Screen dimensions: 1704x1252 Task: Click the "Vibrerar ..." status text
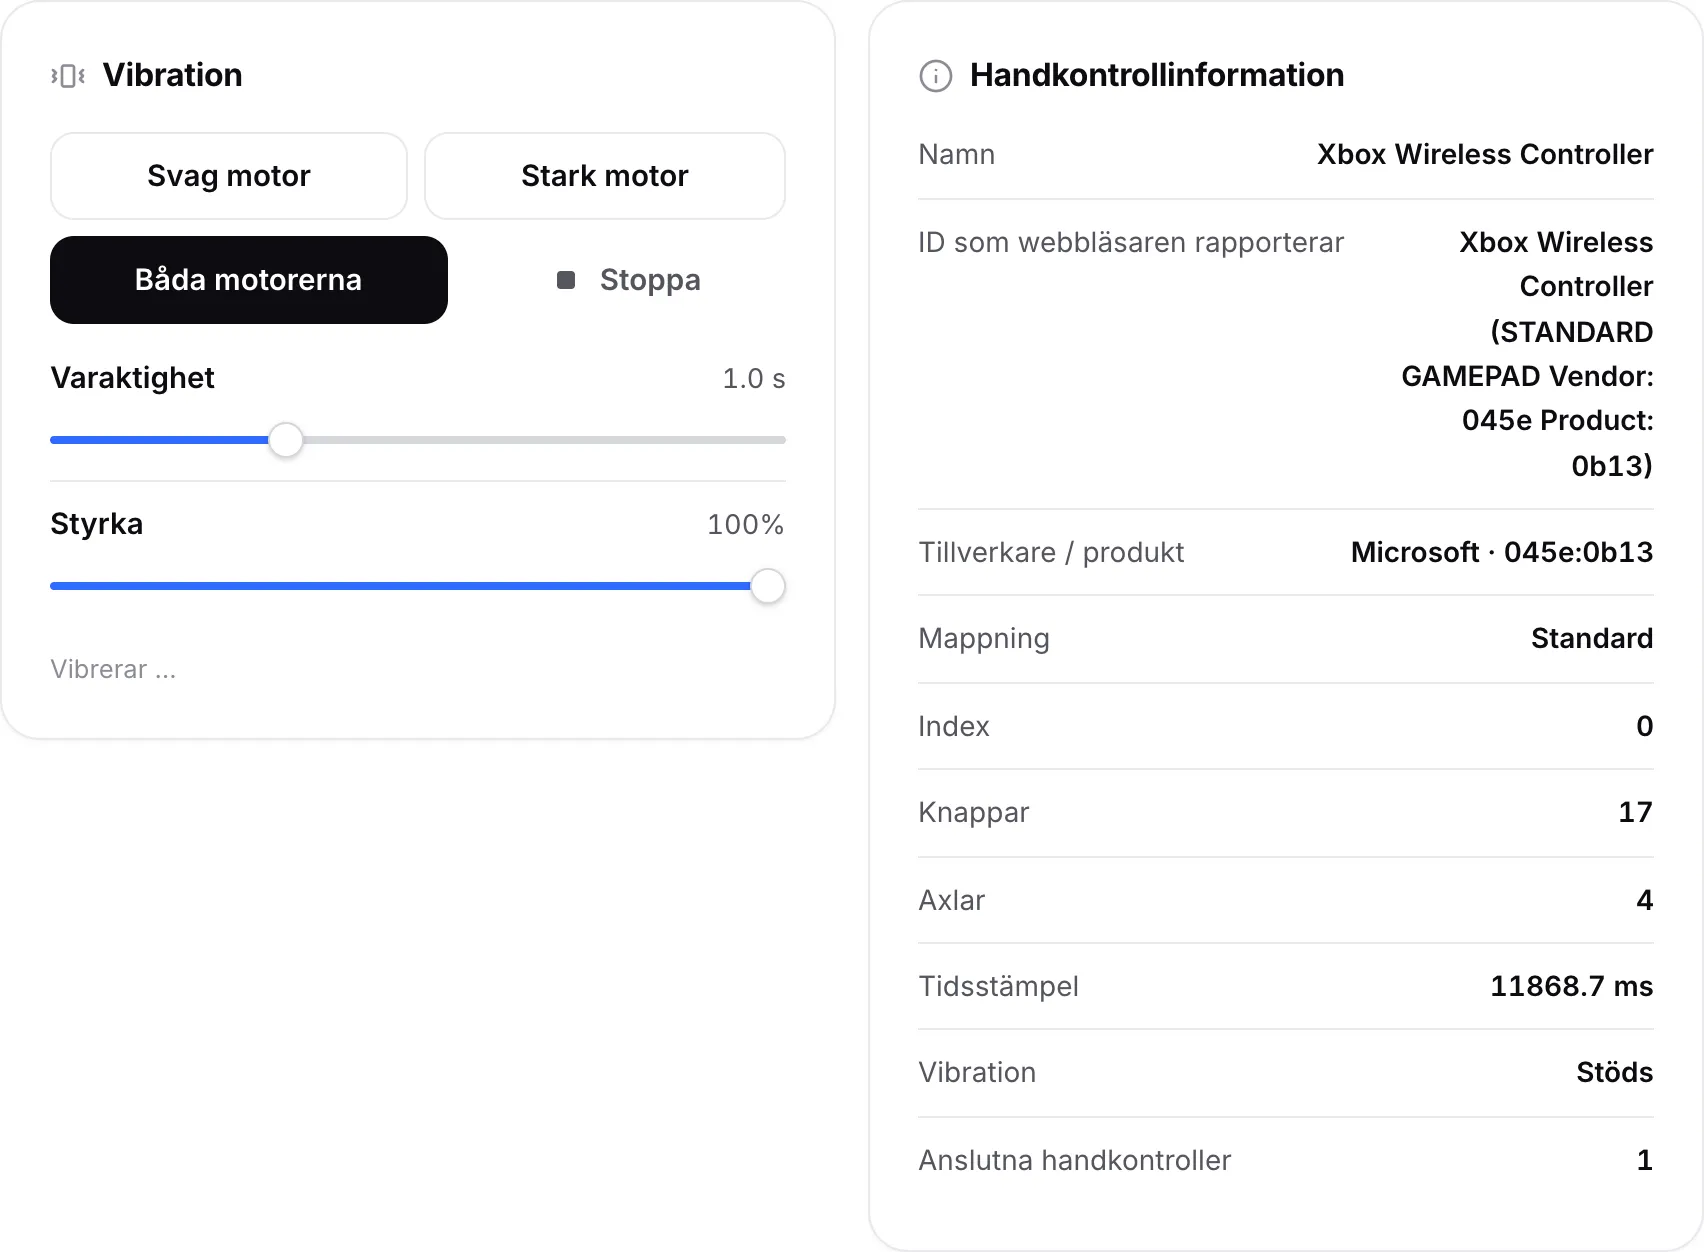(x=114, y=669)
